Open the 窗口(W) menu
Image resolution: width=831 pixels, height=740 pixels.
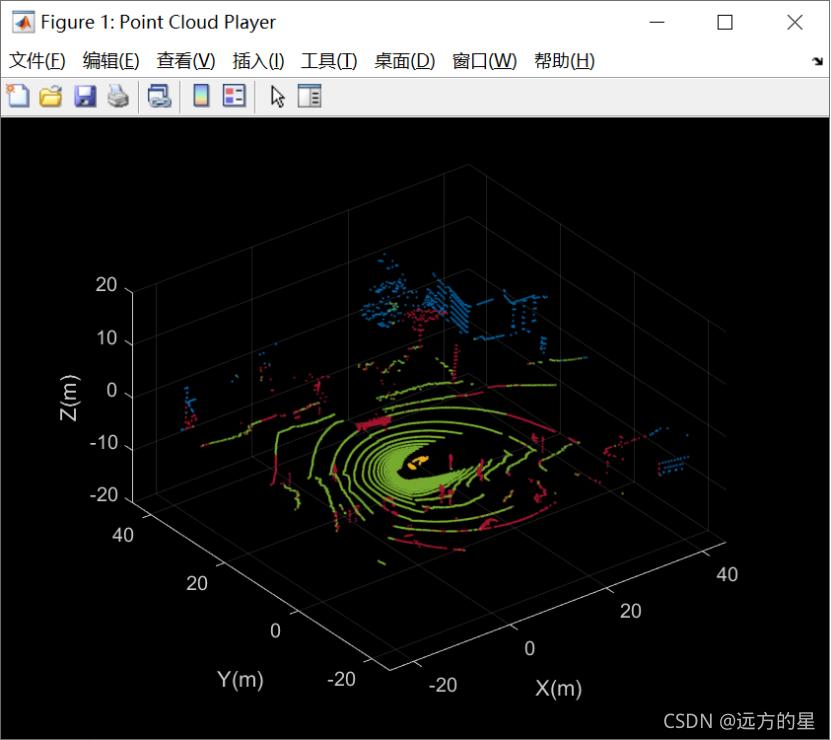(x=484, y=60)
